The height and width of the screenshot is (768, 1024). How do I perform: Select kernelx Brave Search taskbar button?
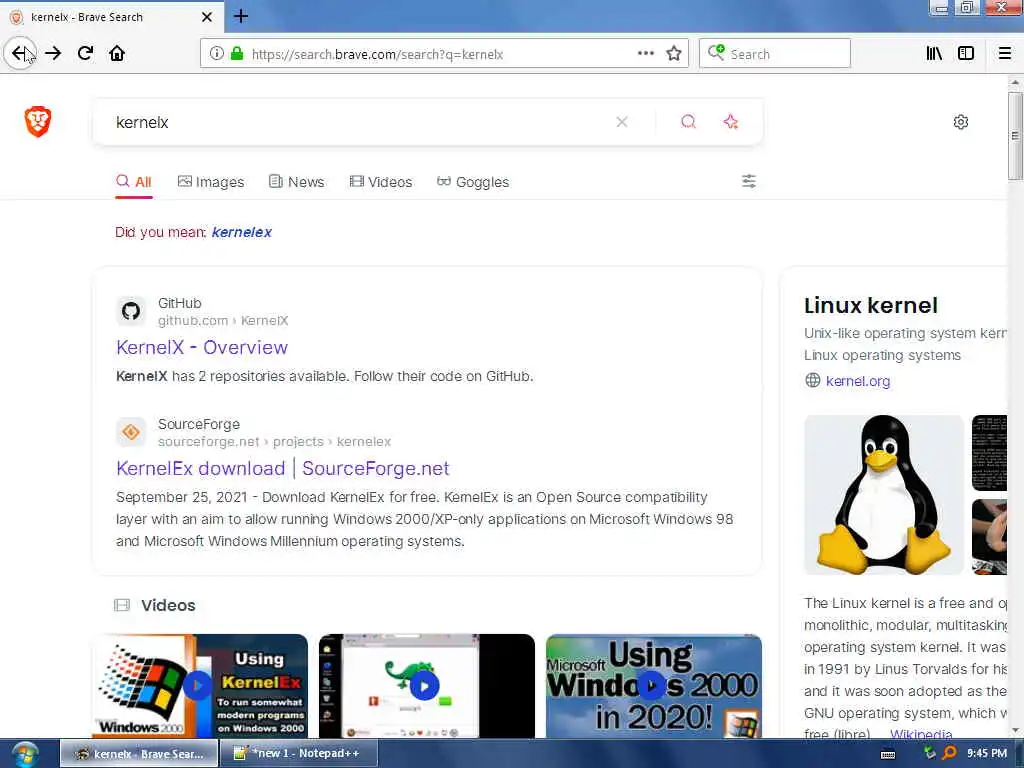pos(139,753)
